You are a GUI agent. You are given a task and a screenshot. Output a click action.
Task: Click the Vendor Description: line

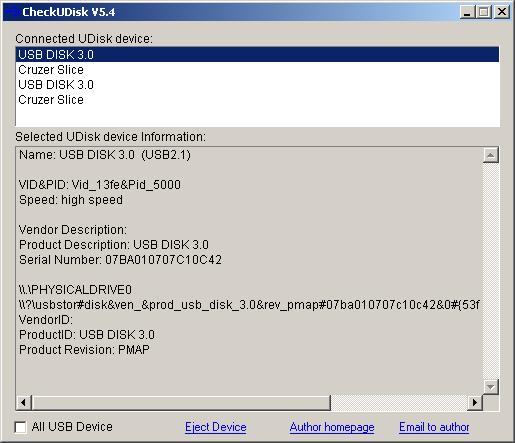click(73, 230)
